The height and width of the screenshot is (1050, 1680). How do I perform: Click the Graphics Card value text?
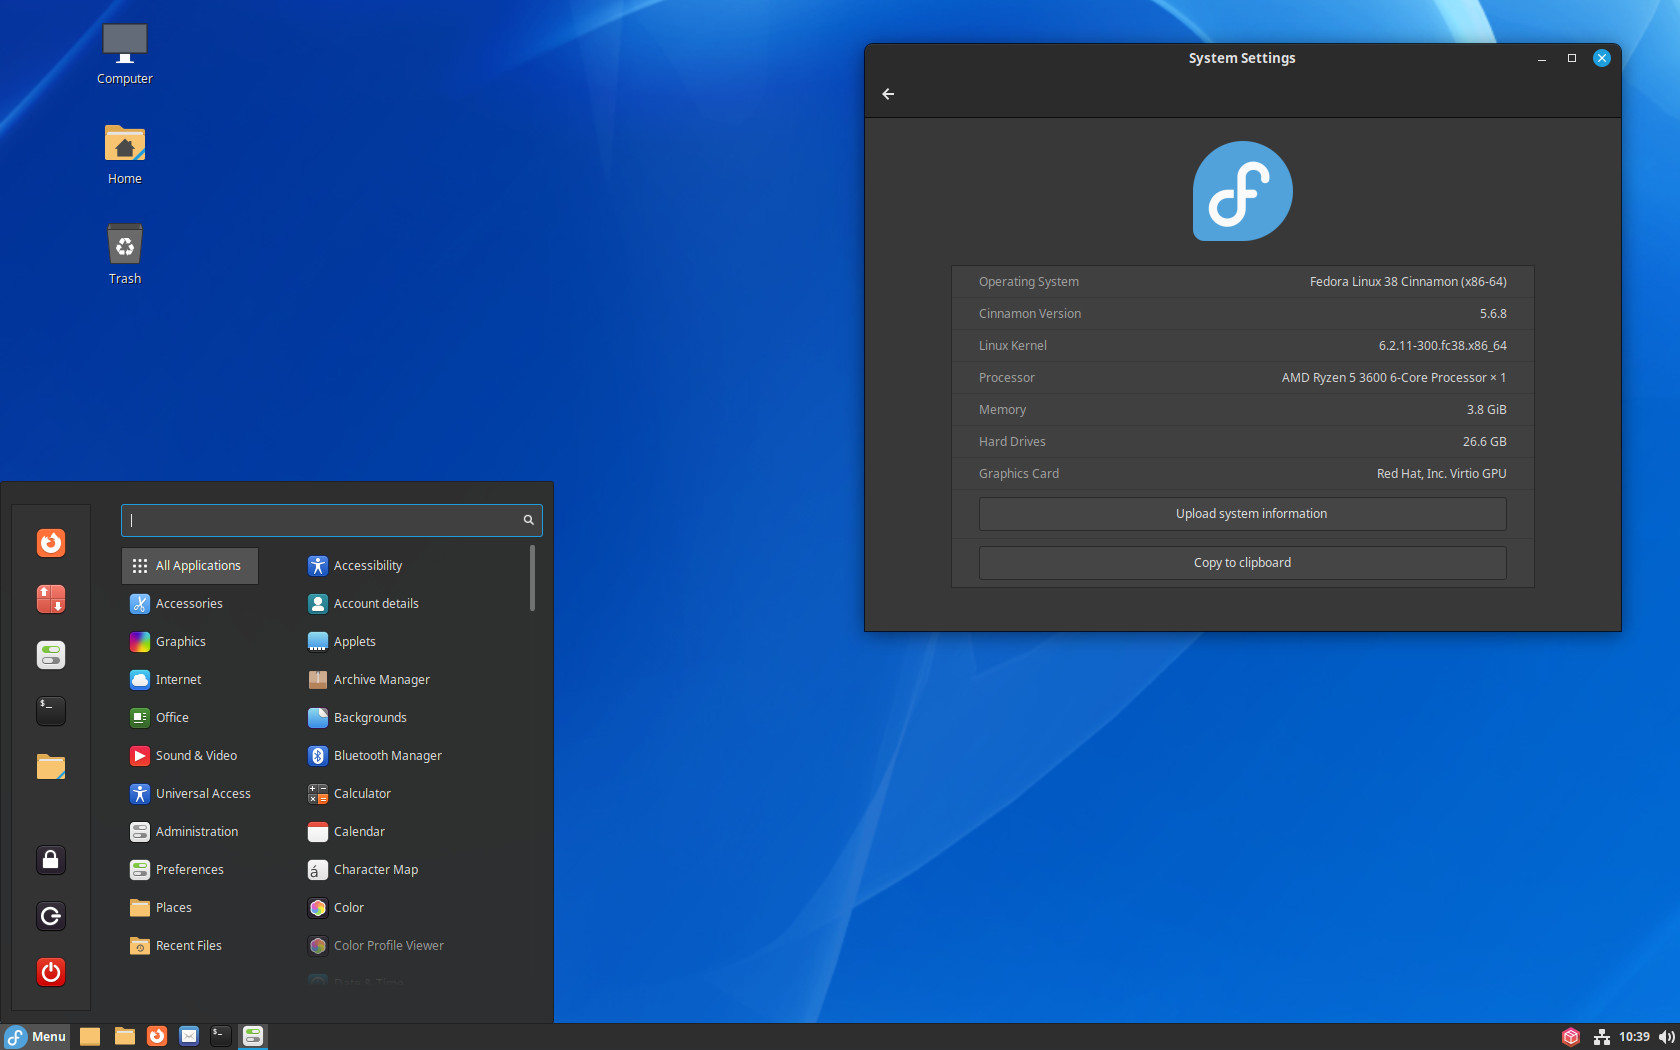pyautogui.click(x=1441, y=474)
